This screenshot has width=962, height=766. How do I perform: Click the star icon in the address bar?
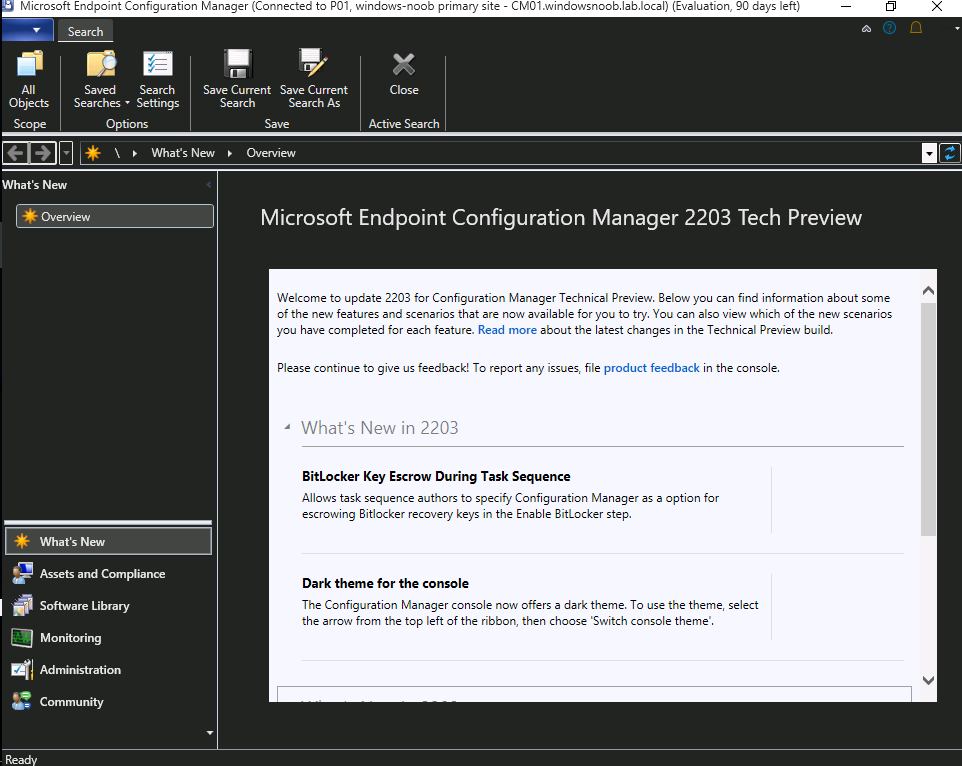[93, 153]
